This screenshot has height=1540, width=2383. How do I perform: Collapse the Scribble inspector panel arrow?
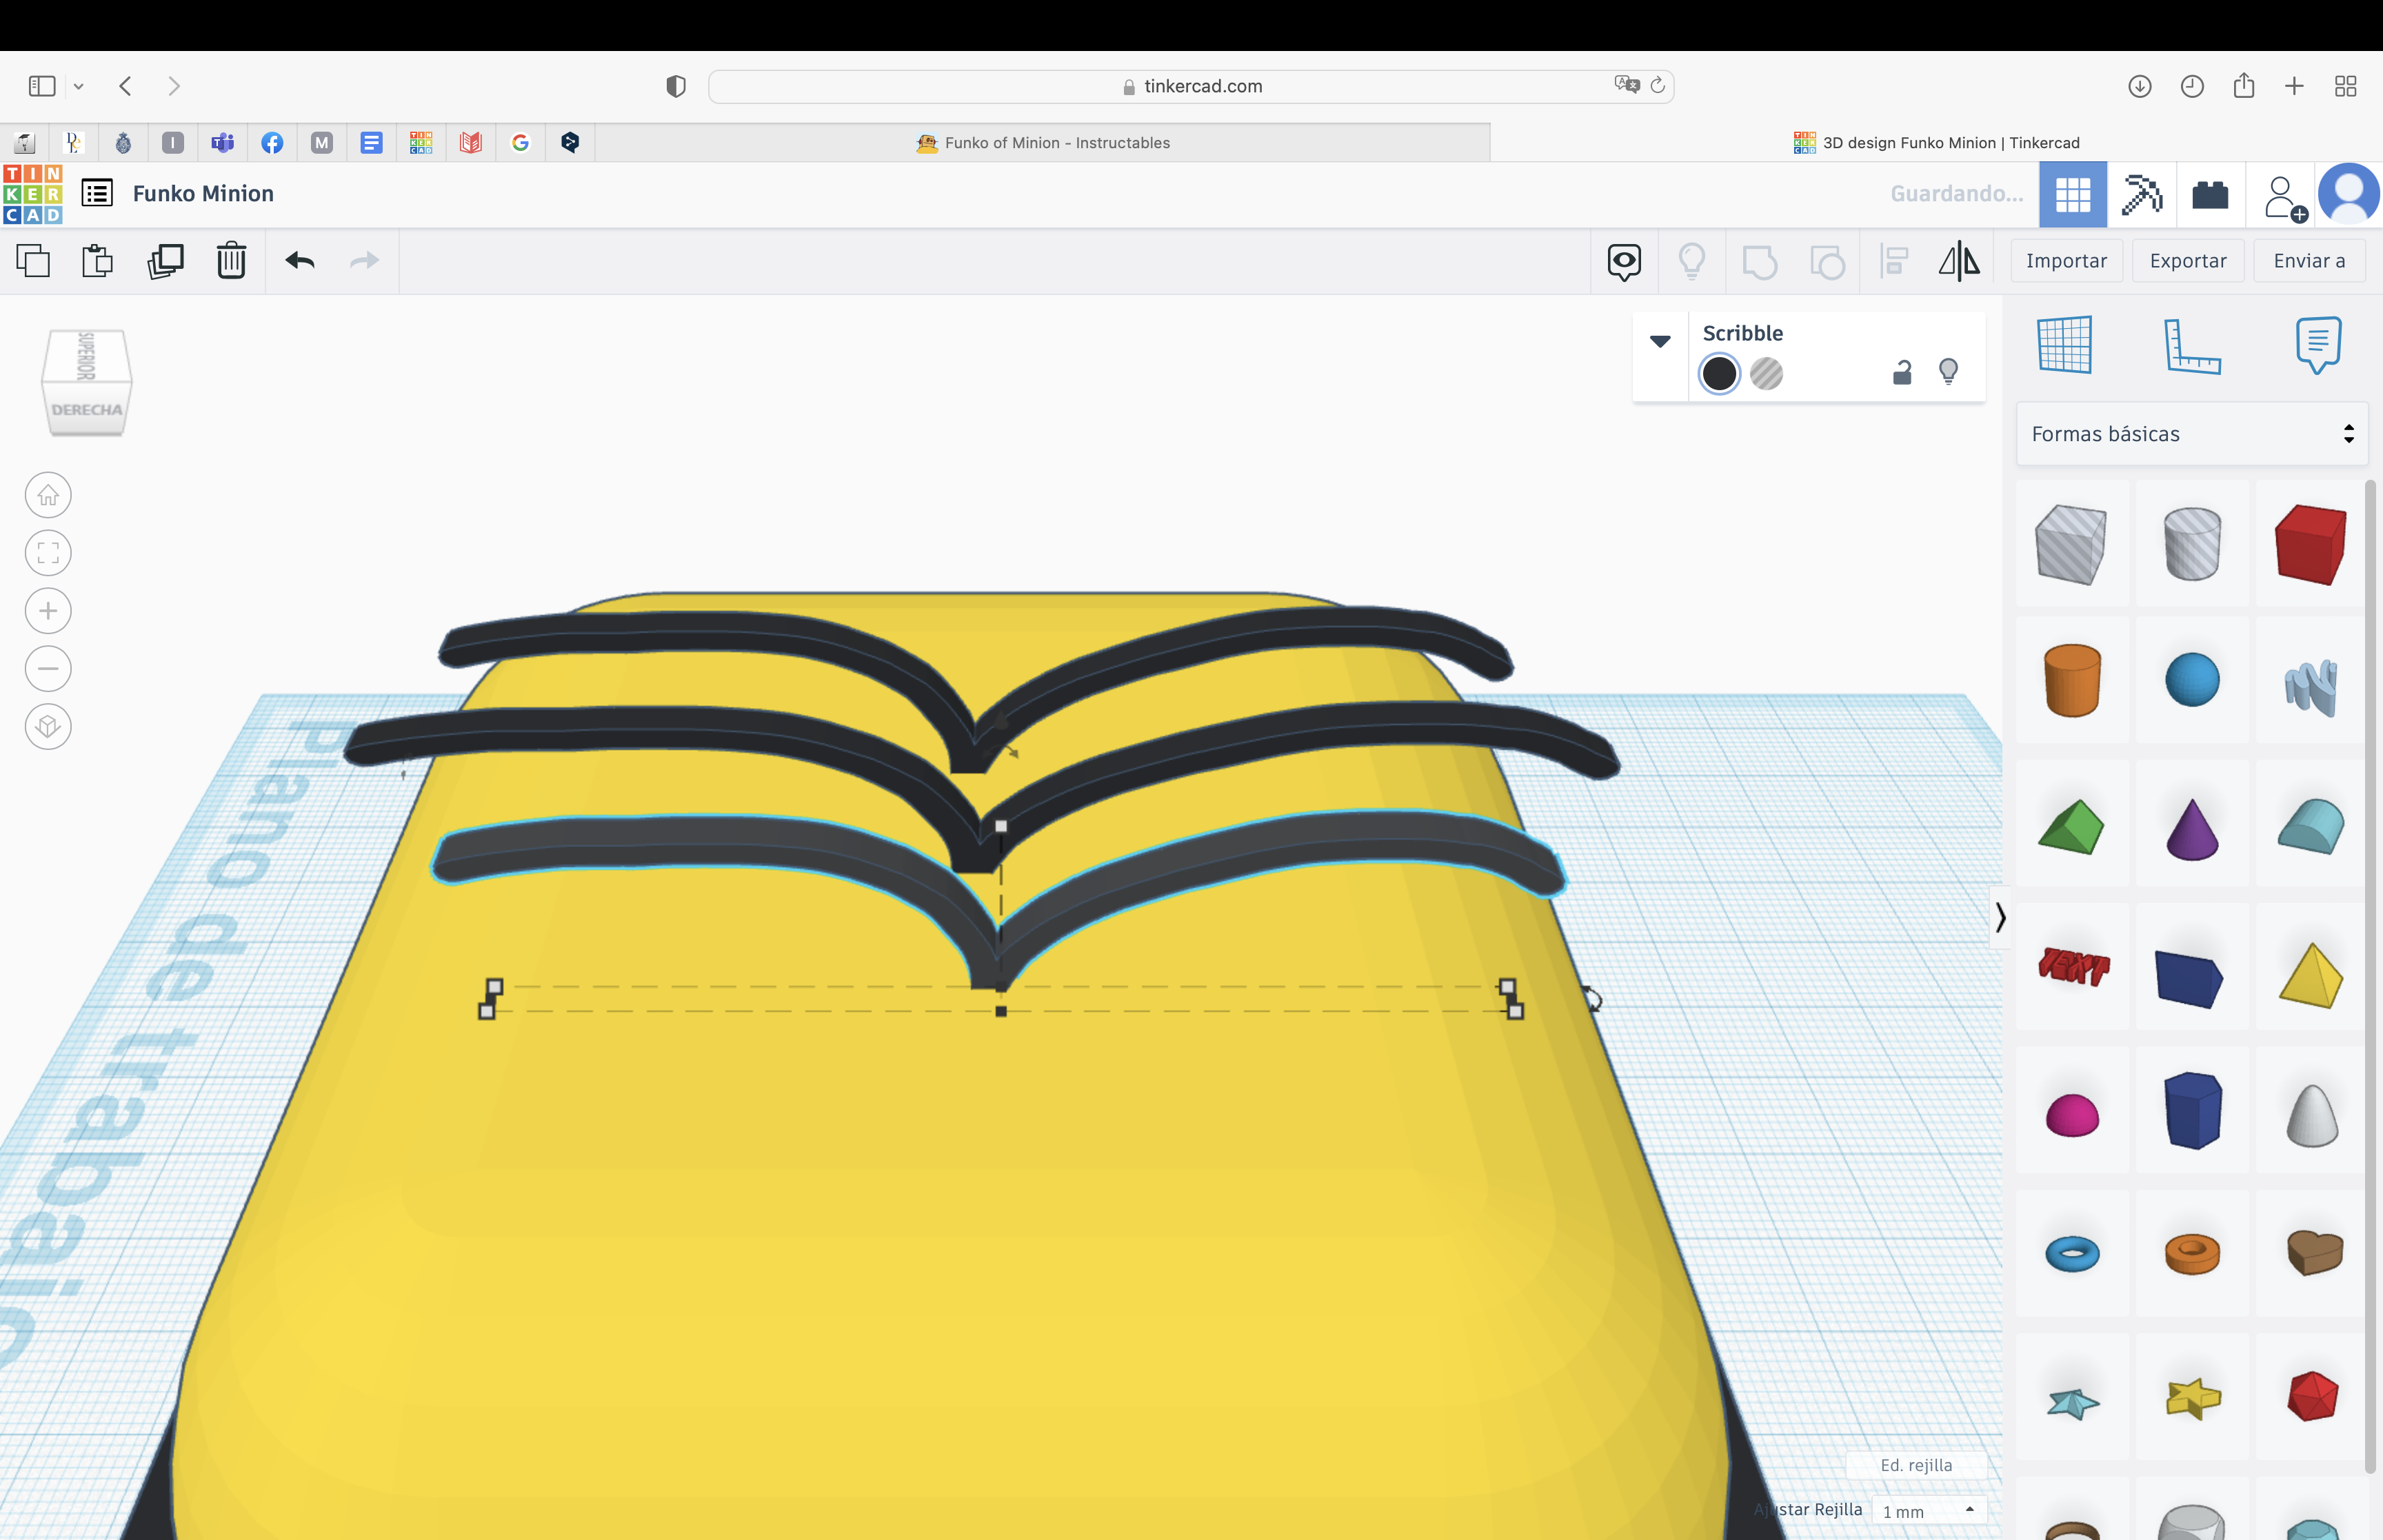tap(1660, 342)
